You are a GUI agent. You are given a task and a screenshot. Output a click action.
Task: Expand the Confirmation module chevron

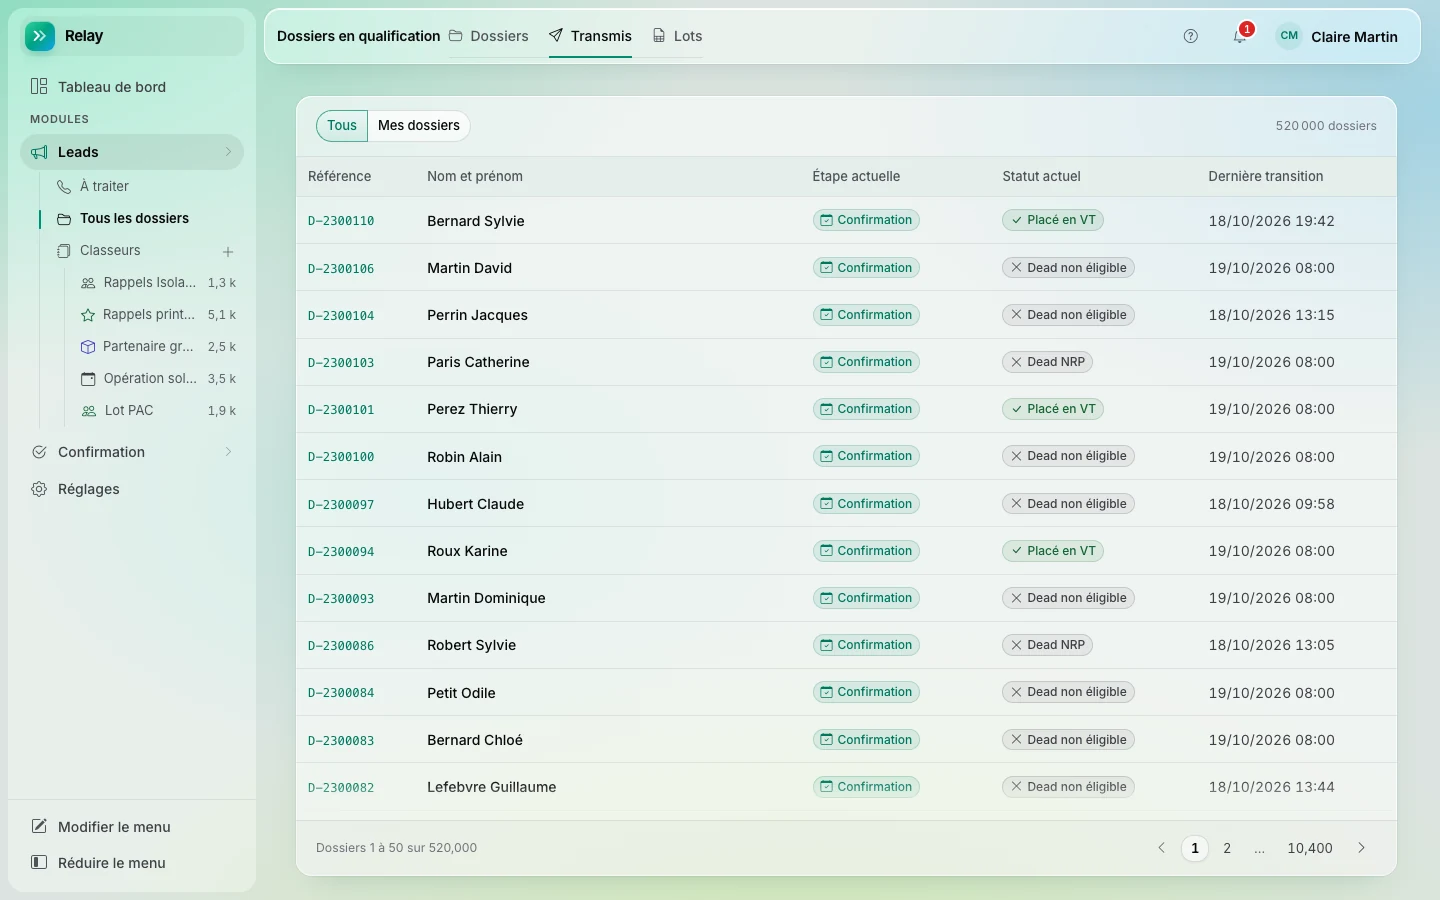[x=228, y=452]
